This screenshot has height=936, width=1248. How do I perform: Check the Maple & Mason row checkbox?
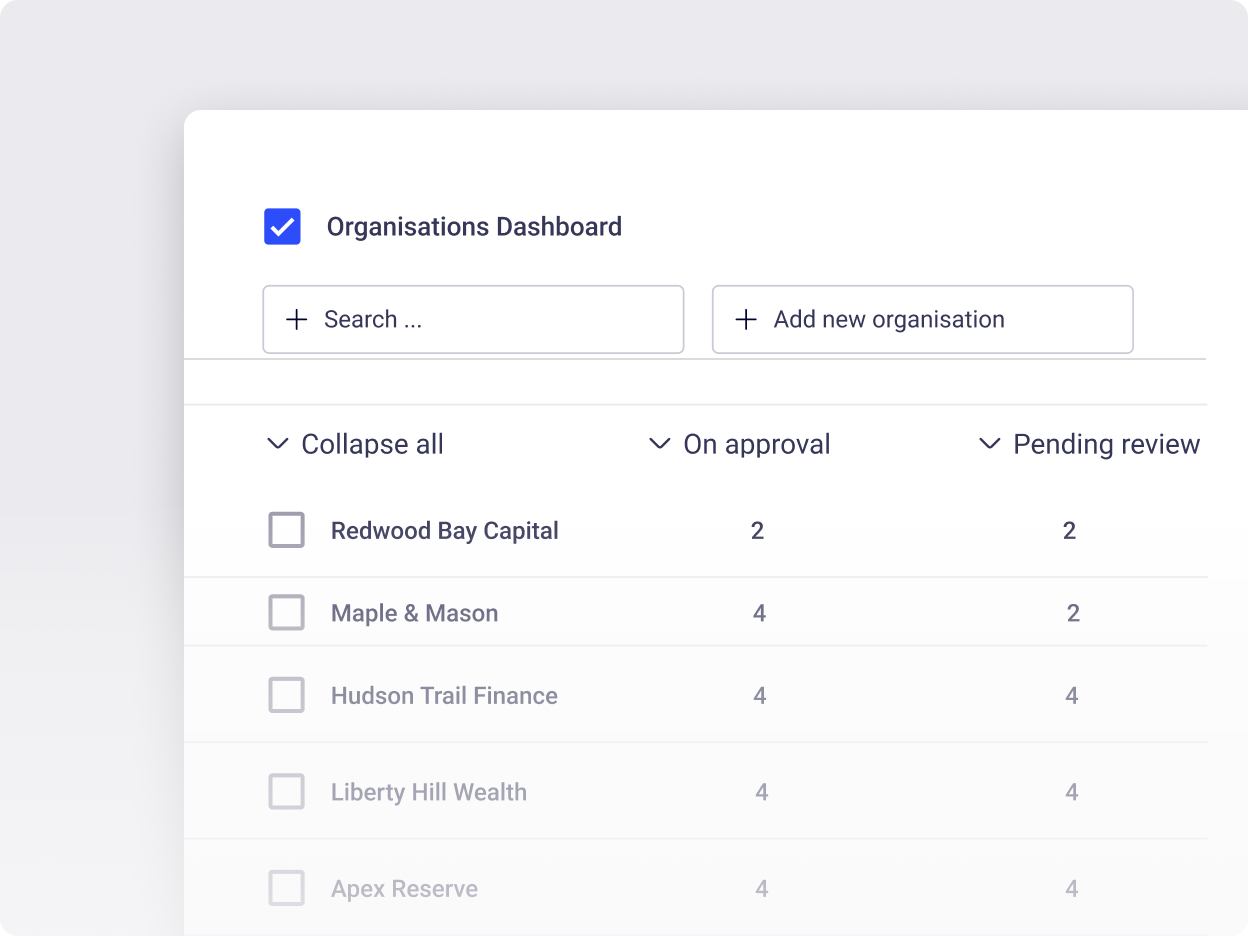click(286, 612)
